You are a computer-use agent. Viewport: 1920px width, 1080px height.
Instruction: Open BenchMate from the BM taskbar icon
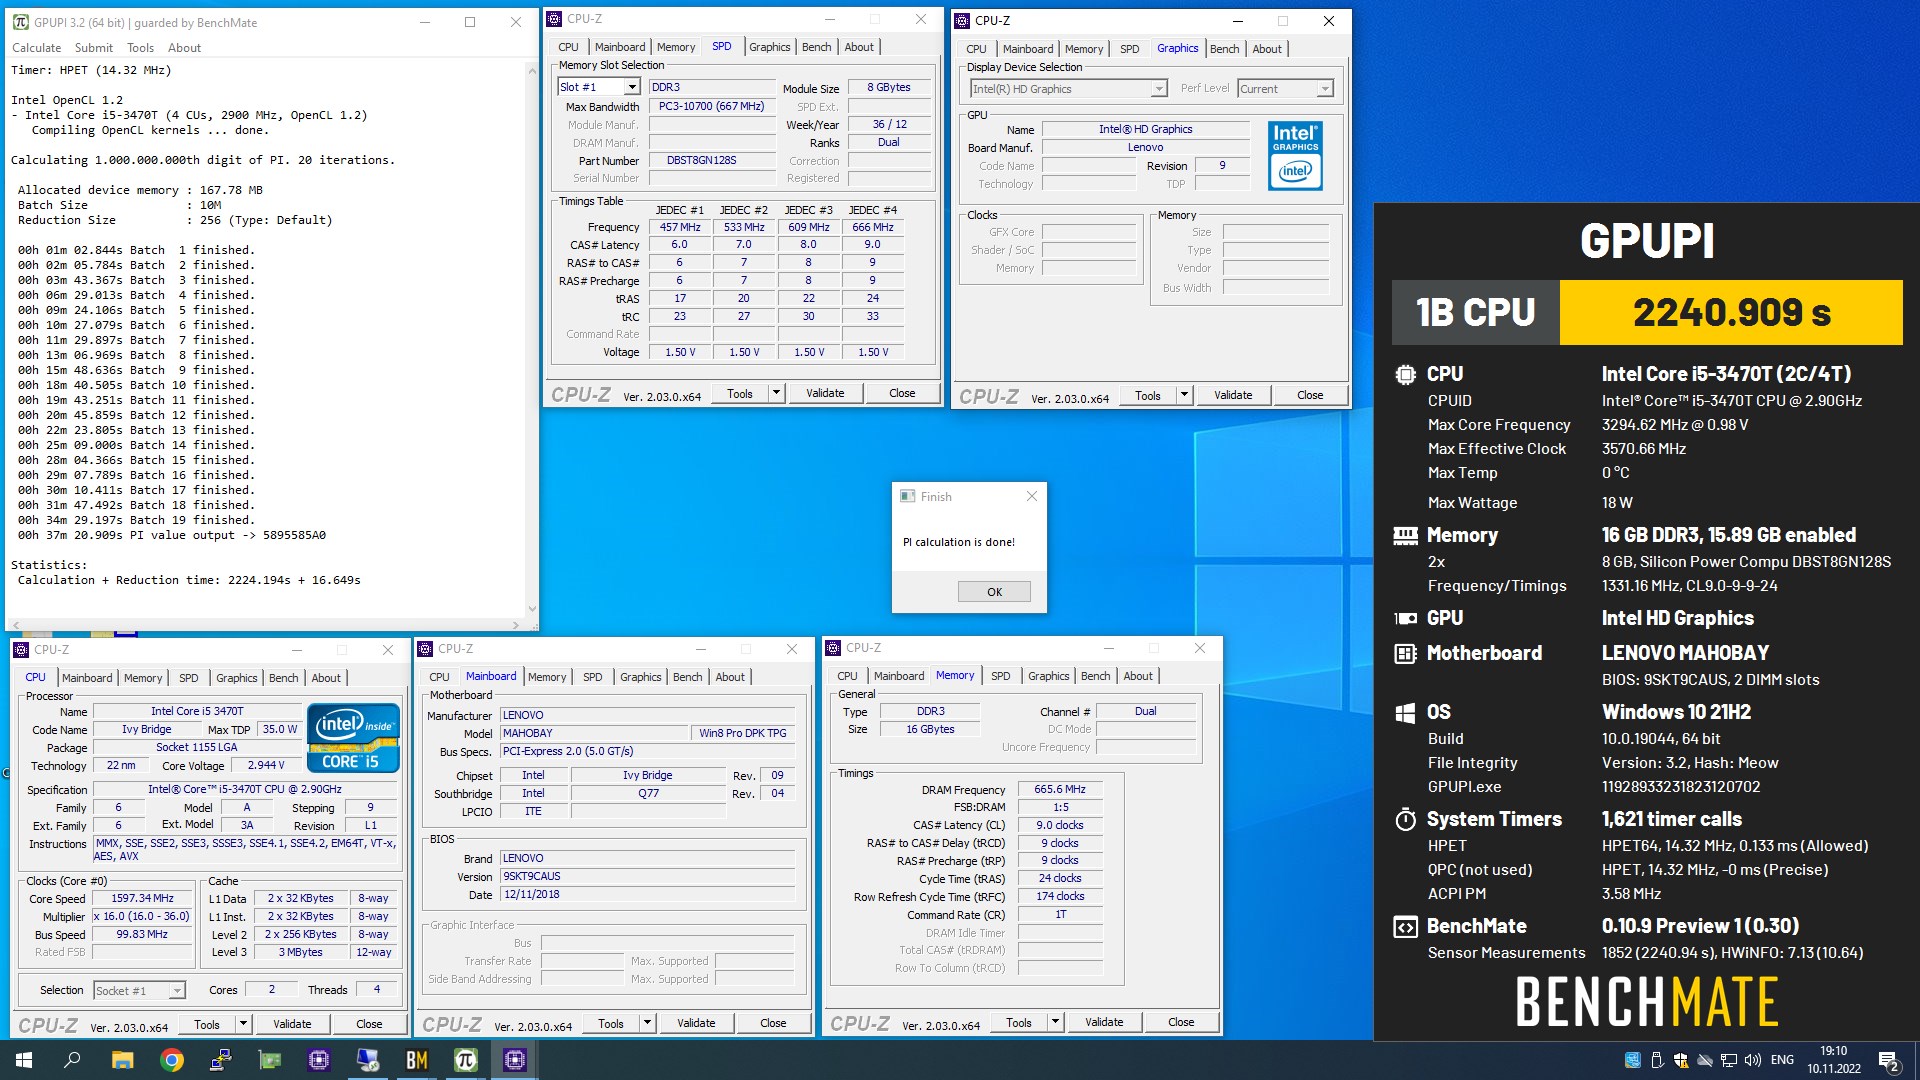click(417, 1060)
